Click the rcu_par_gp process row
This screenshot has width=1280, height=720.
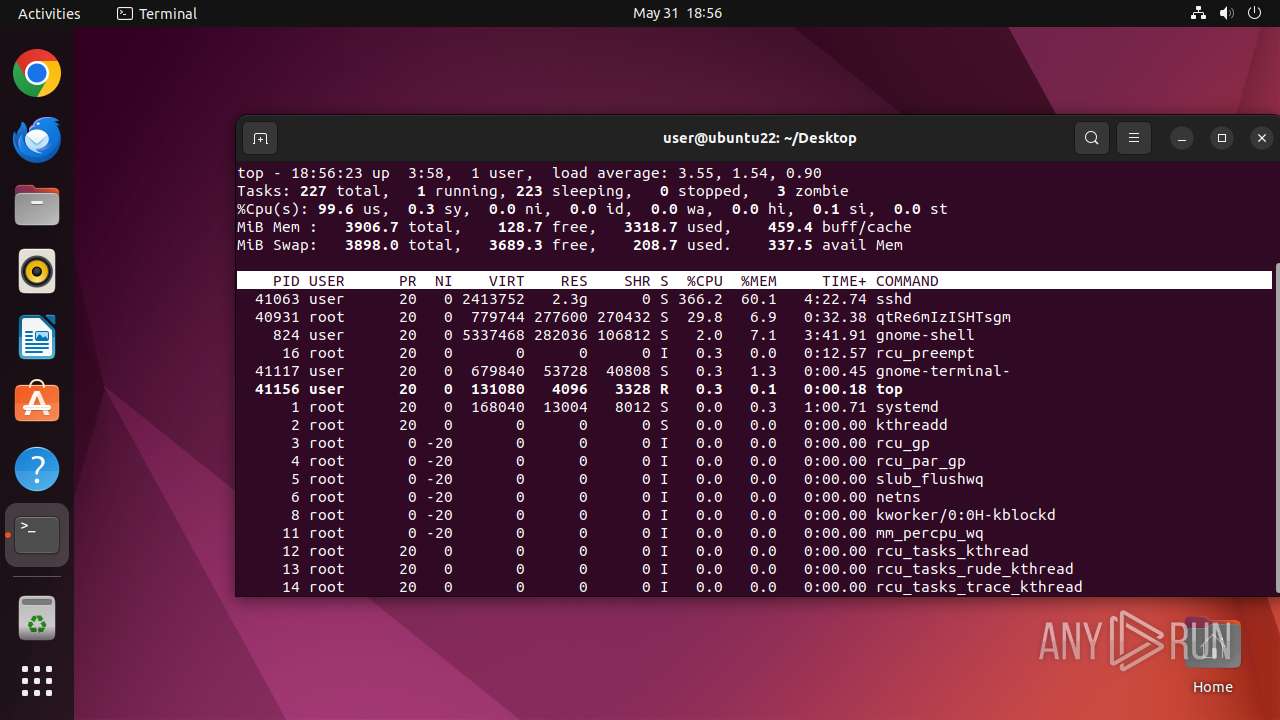click(754, 461)
